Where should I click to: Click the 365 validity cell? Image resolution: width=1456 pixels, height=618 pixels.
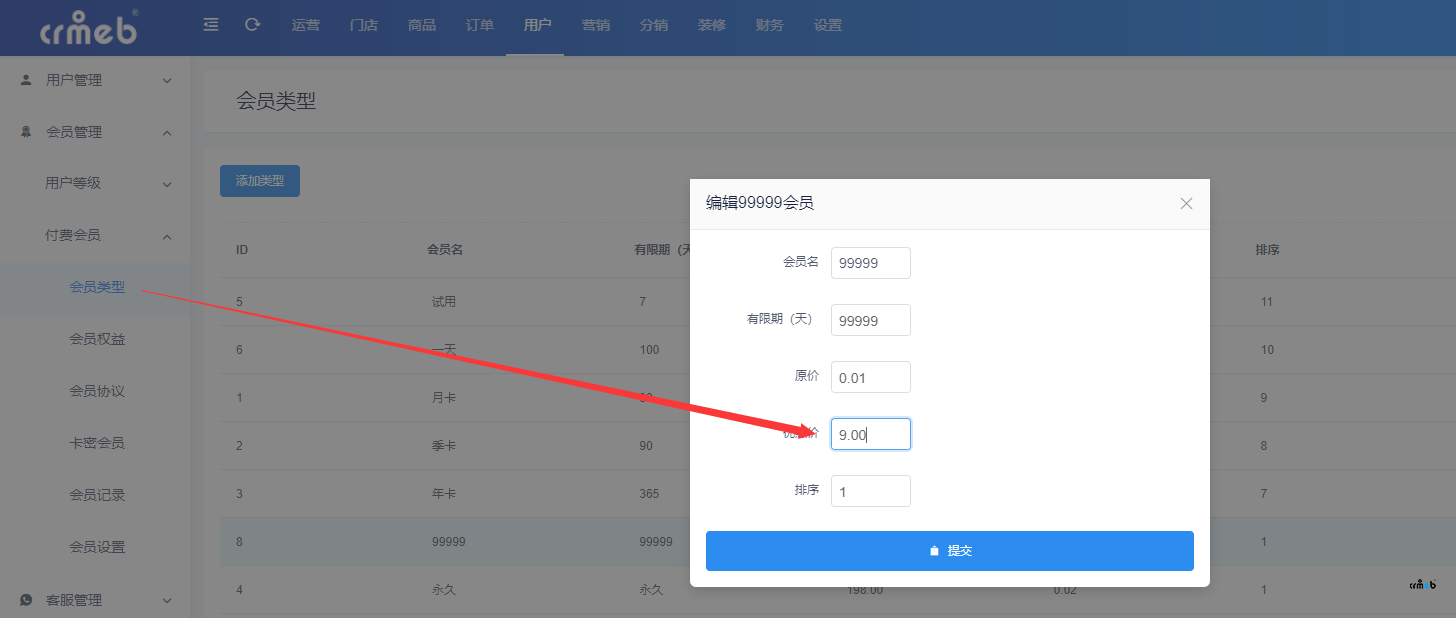click(649, 494)
